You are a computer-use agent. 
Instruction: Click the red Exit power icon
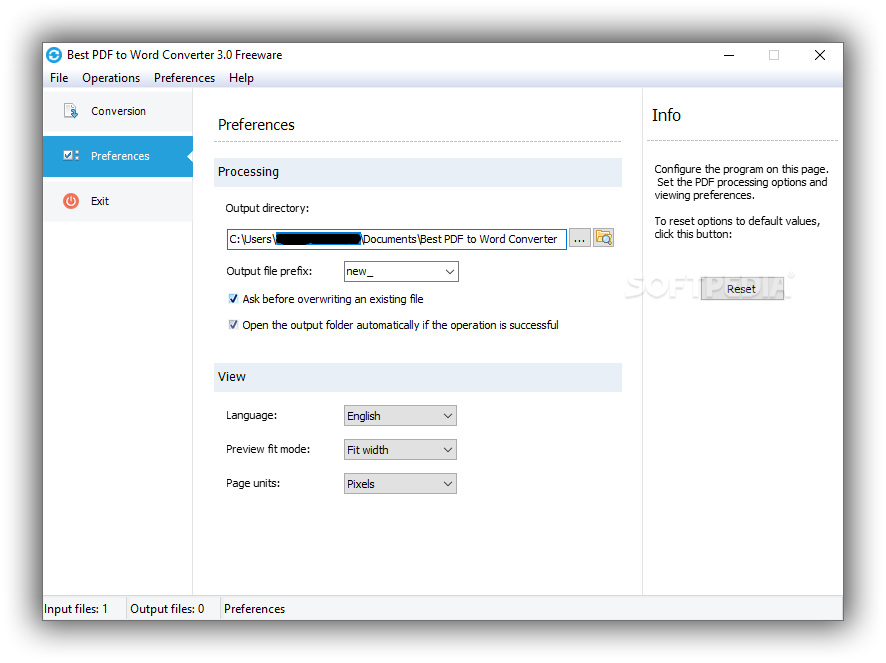[71, 201]
